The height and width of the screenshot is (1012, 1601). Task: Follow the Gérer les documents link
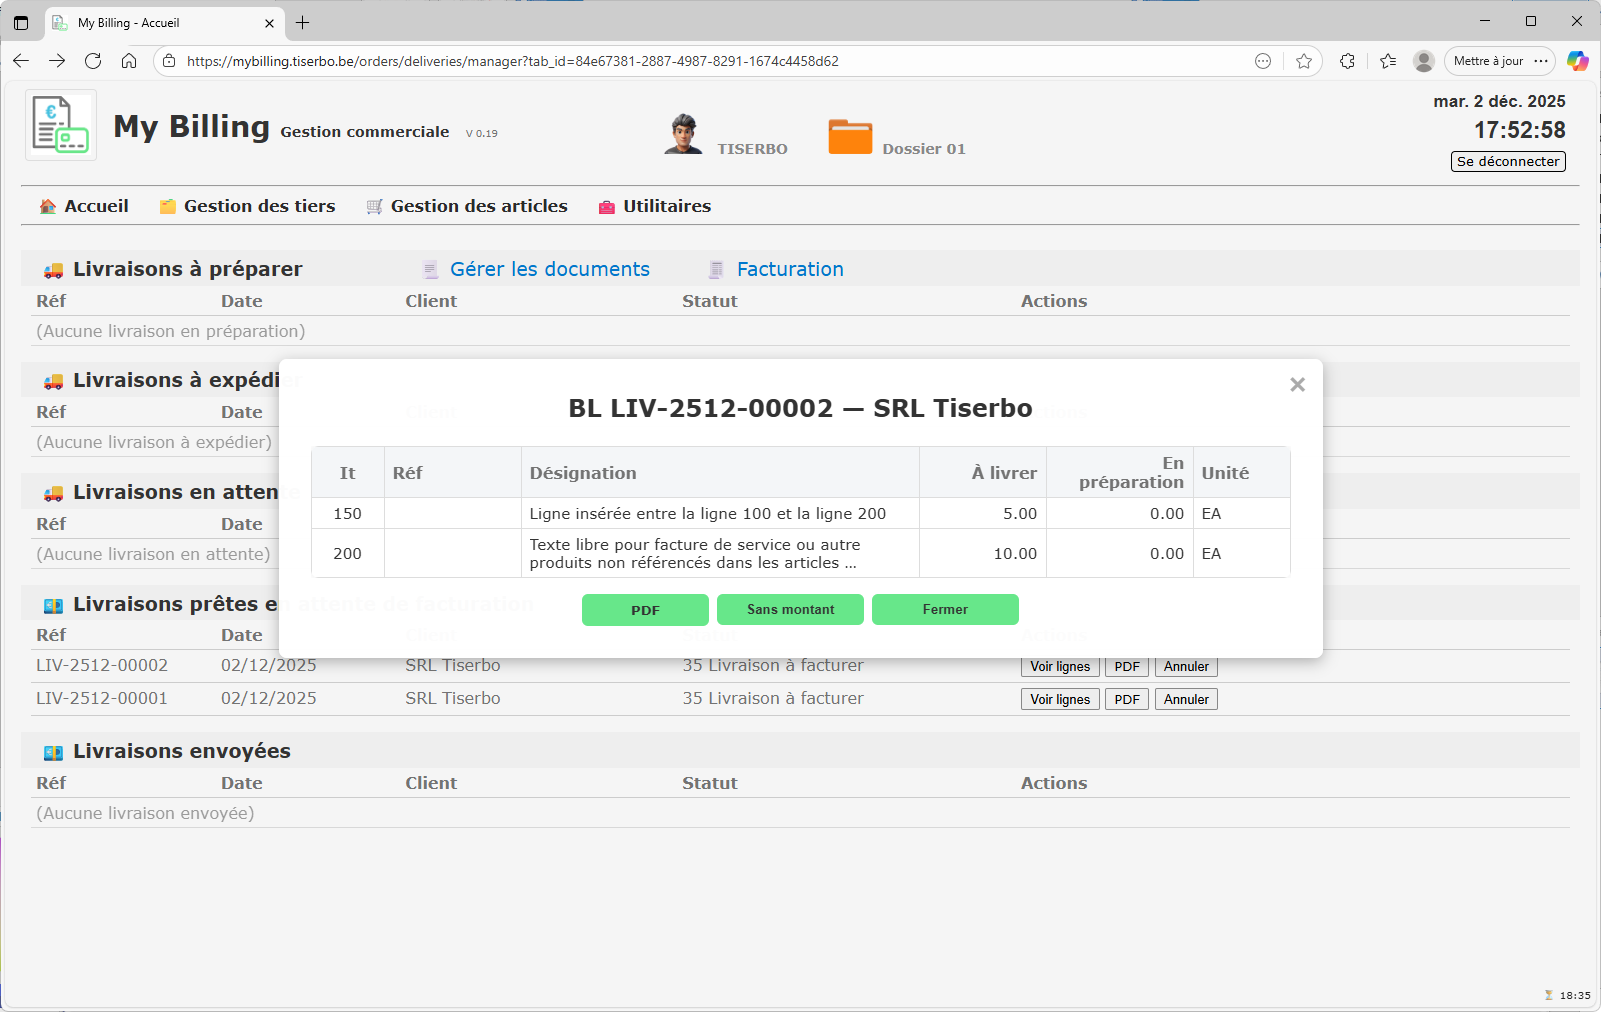549,269
